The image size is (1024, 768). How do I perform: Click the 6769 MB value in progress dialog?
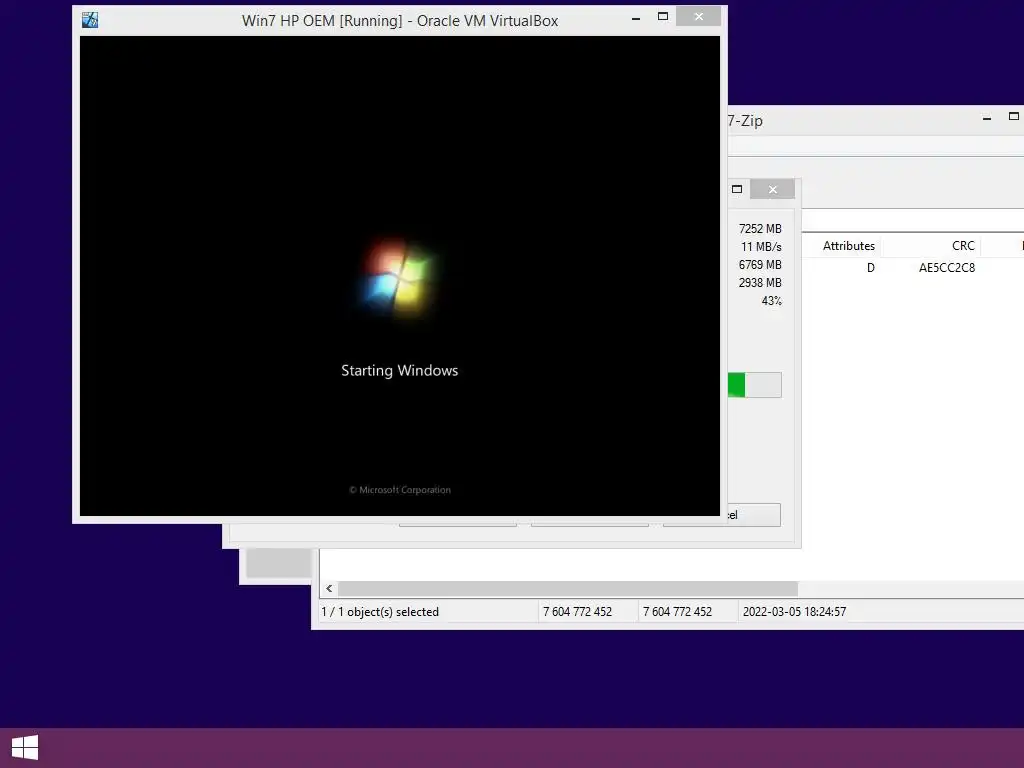point(760,265)
